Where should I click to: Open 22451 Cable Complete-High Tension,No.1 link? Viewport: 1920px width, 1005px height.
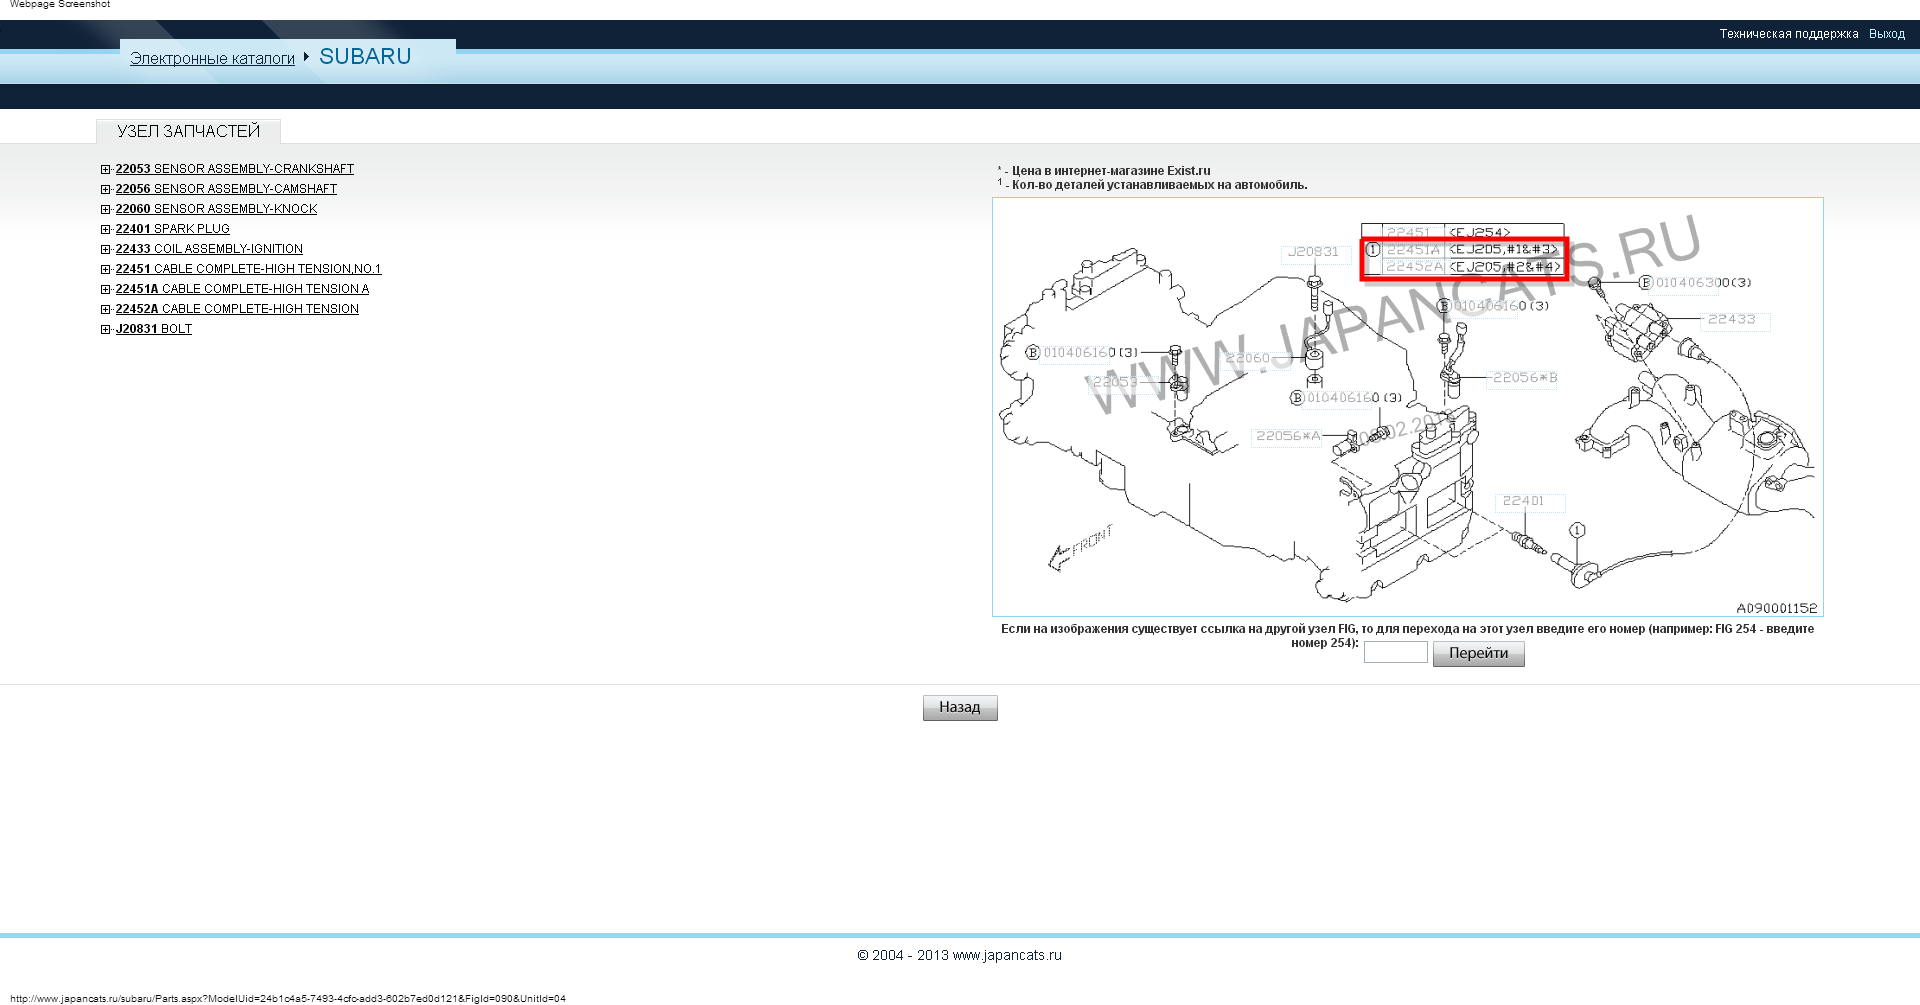tap(248, 269)
